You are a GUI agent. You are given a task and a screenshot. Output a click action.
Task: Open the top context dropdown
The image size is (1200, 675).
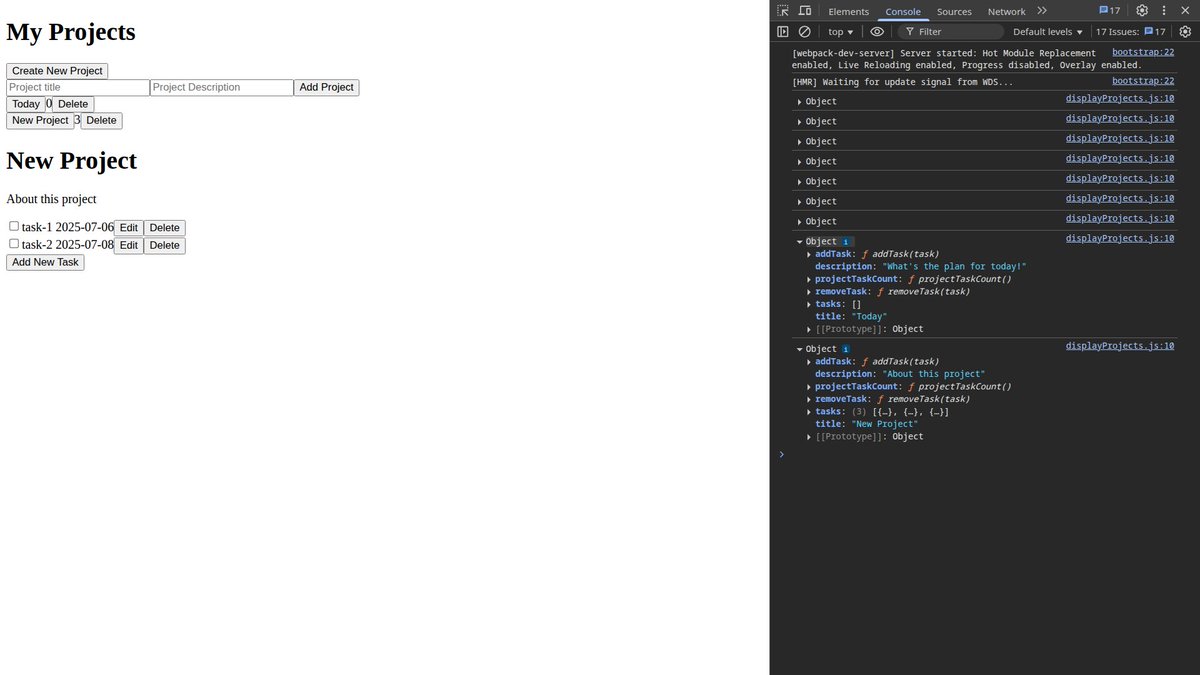point(841,32)
